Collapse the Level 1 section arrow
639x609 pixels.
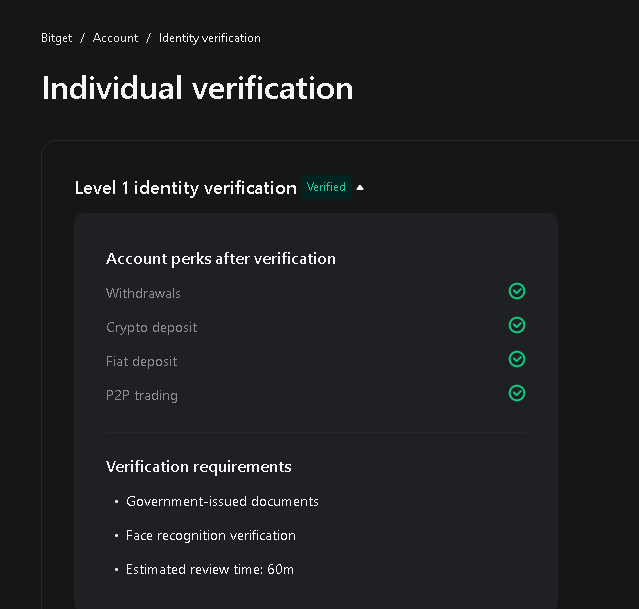click(360, 187)
